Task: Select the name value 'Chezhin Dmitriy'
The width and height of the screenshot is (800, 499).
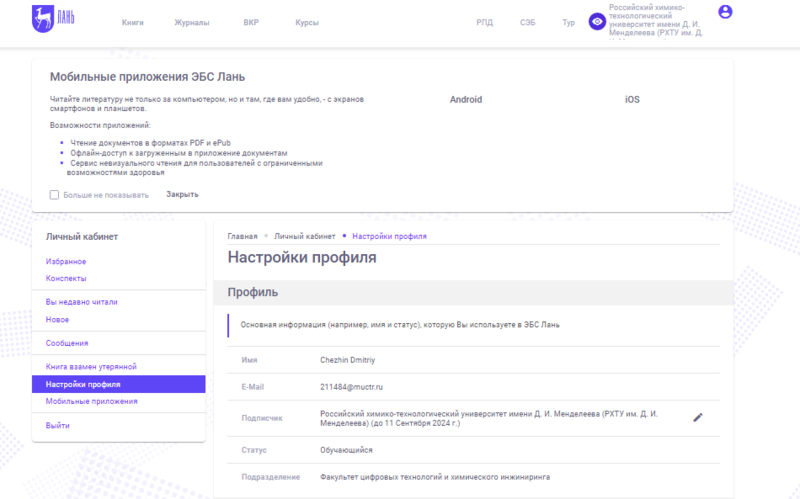Action: [347, 360]
